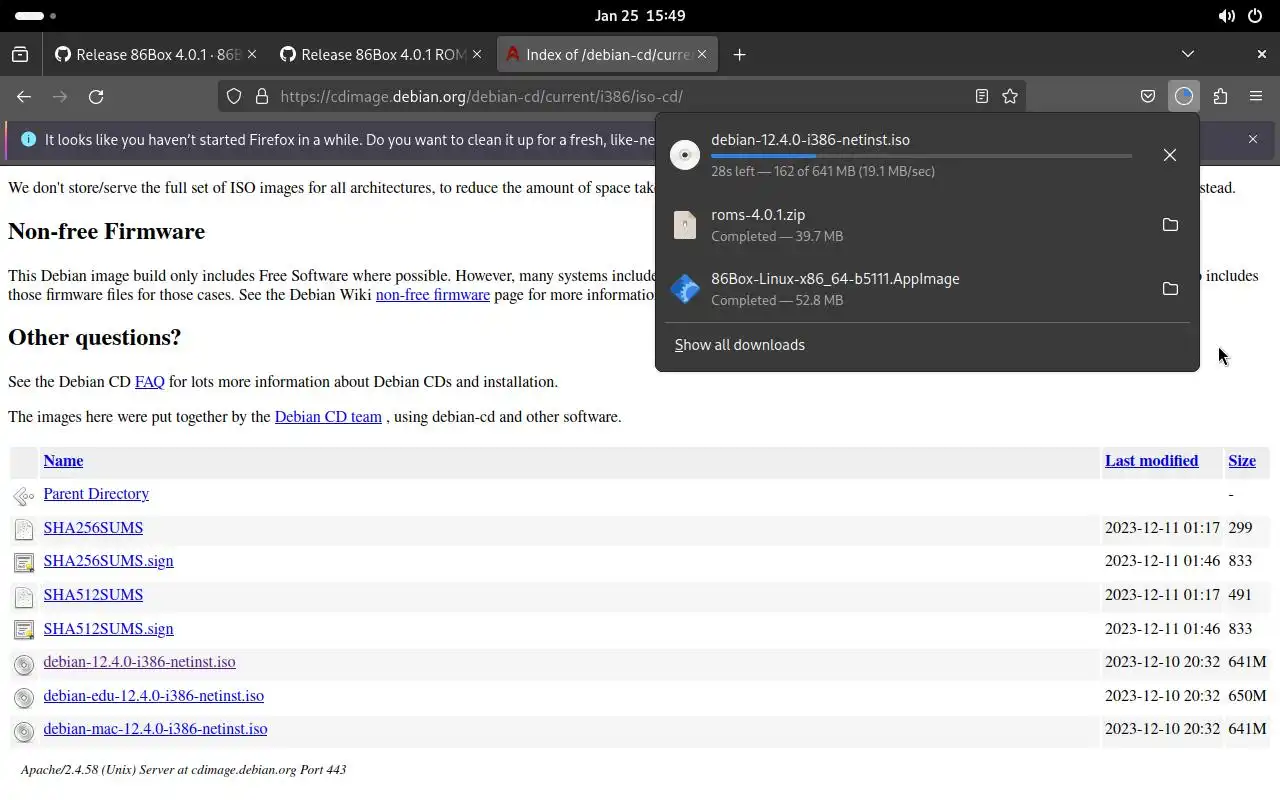1280x800 pixels.
Task: Click the debian-mac iso disc icon in listing
Action: 24,731
